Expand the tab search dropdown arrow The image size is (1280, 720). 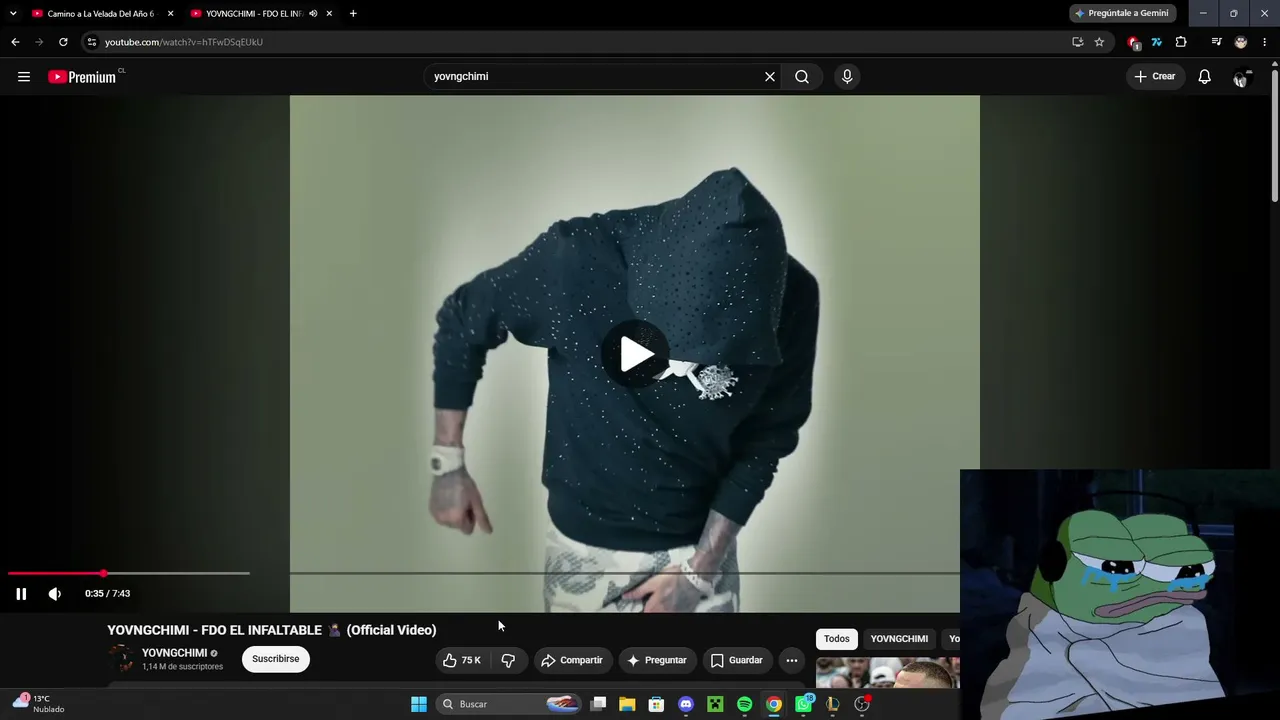13,14
